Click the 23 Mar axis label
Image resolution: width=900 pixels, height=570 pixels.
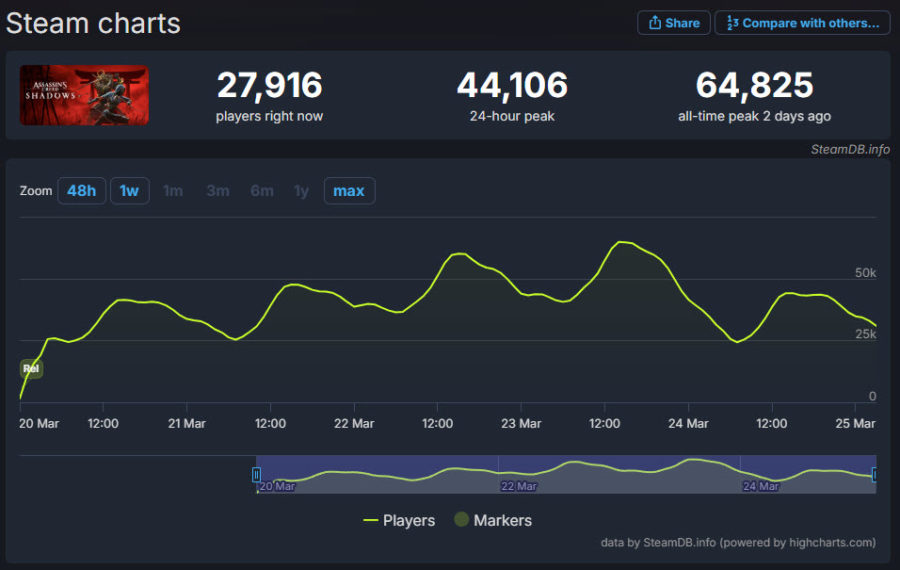(x=521, y=424)
